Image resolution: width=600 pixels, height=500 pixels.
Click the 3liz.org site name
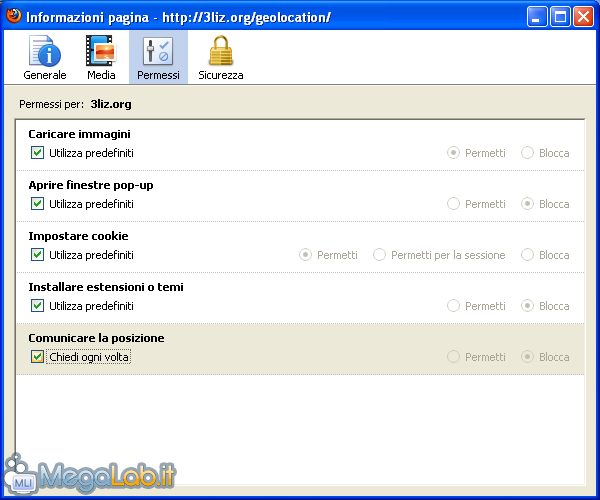(x=111, y=104)
